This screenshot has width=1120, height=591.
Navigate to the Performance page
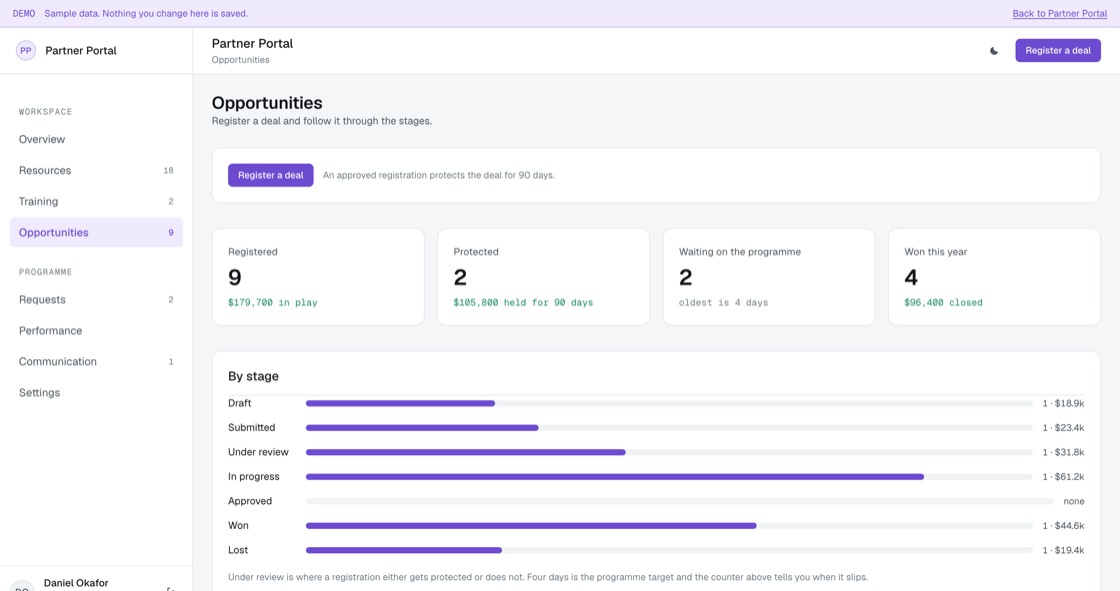[x=96, y=331]
